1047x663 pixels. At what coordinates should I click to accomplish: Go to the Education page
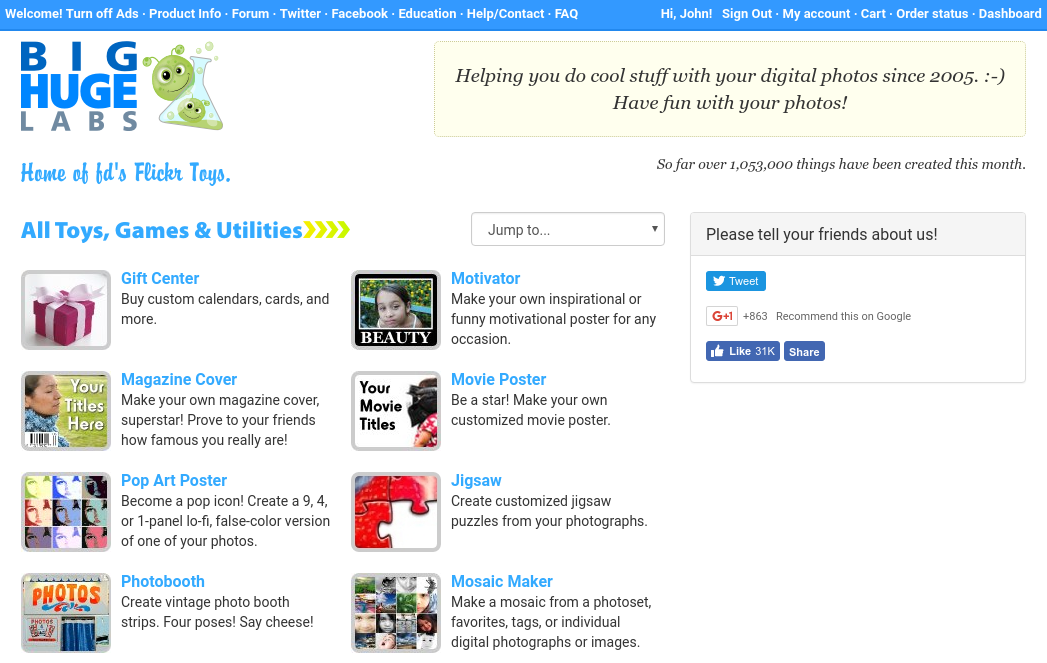(427, 14)
